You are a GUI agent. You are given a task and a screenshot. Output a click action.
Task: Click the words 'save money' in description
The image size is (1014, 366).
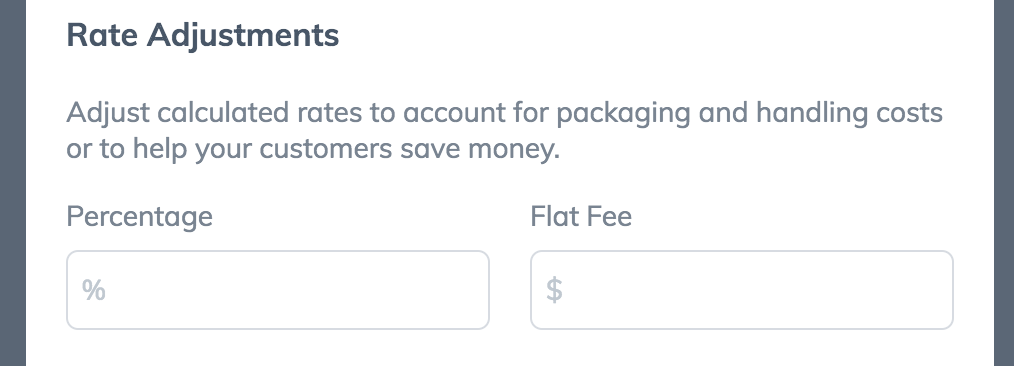(479, 149)
